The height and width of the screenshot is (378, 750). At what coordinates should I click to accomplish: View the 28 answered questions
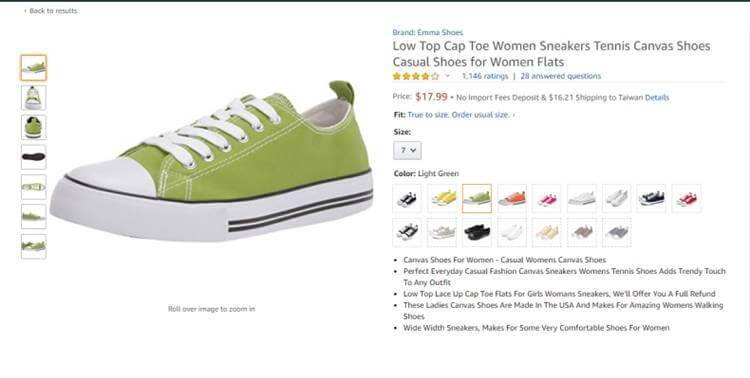[x=561, y=76]
